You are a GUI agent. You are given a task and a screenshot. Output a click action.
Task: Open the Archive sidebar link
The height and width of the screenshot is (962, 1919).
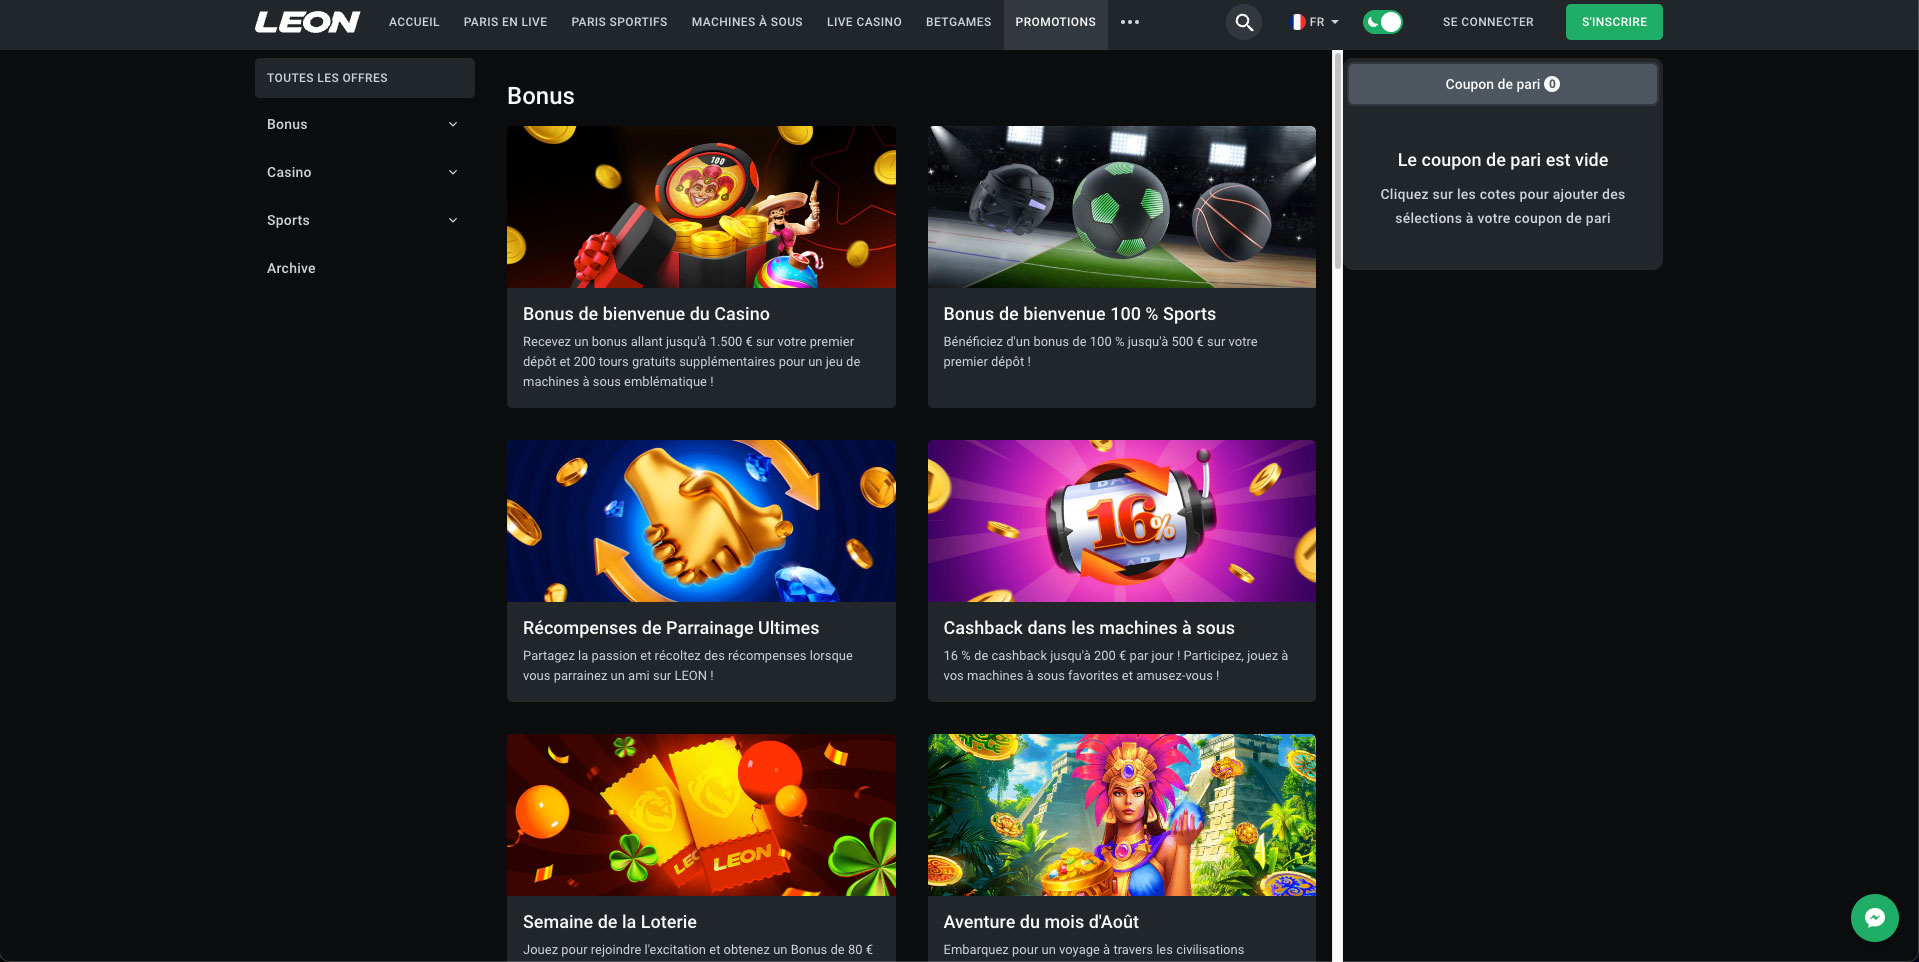tap(291, 268)
